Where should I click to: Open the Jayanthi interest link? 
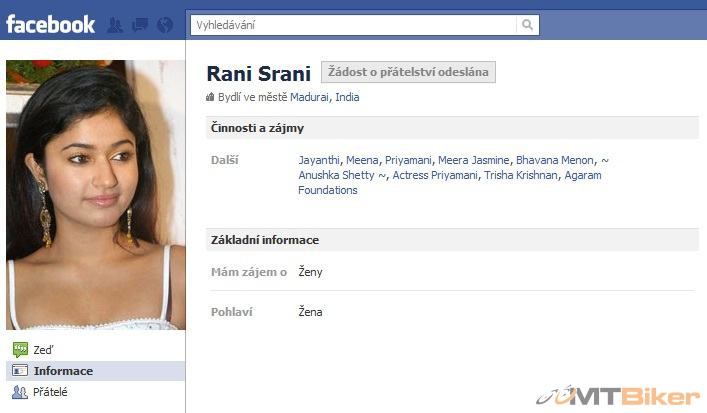319,160
